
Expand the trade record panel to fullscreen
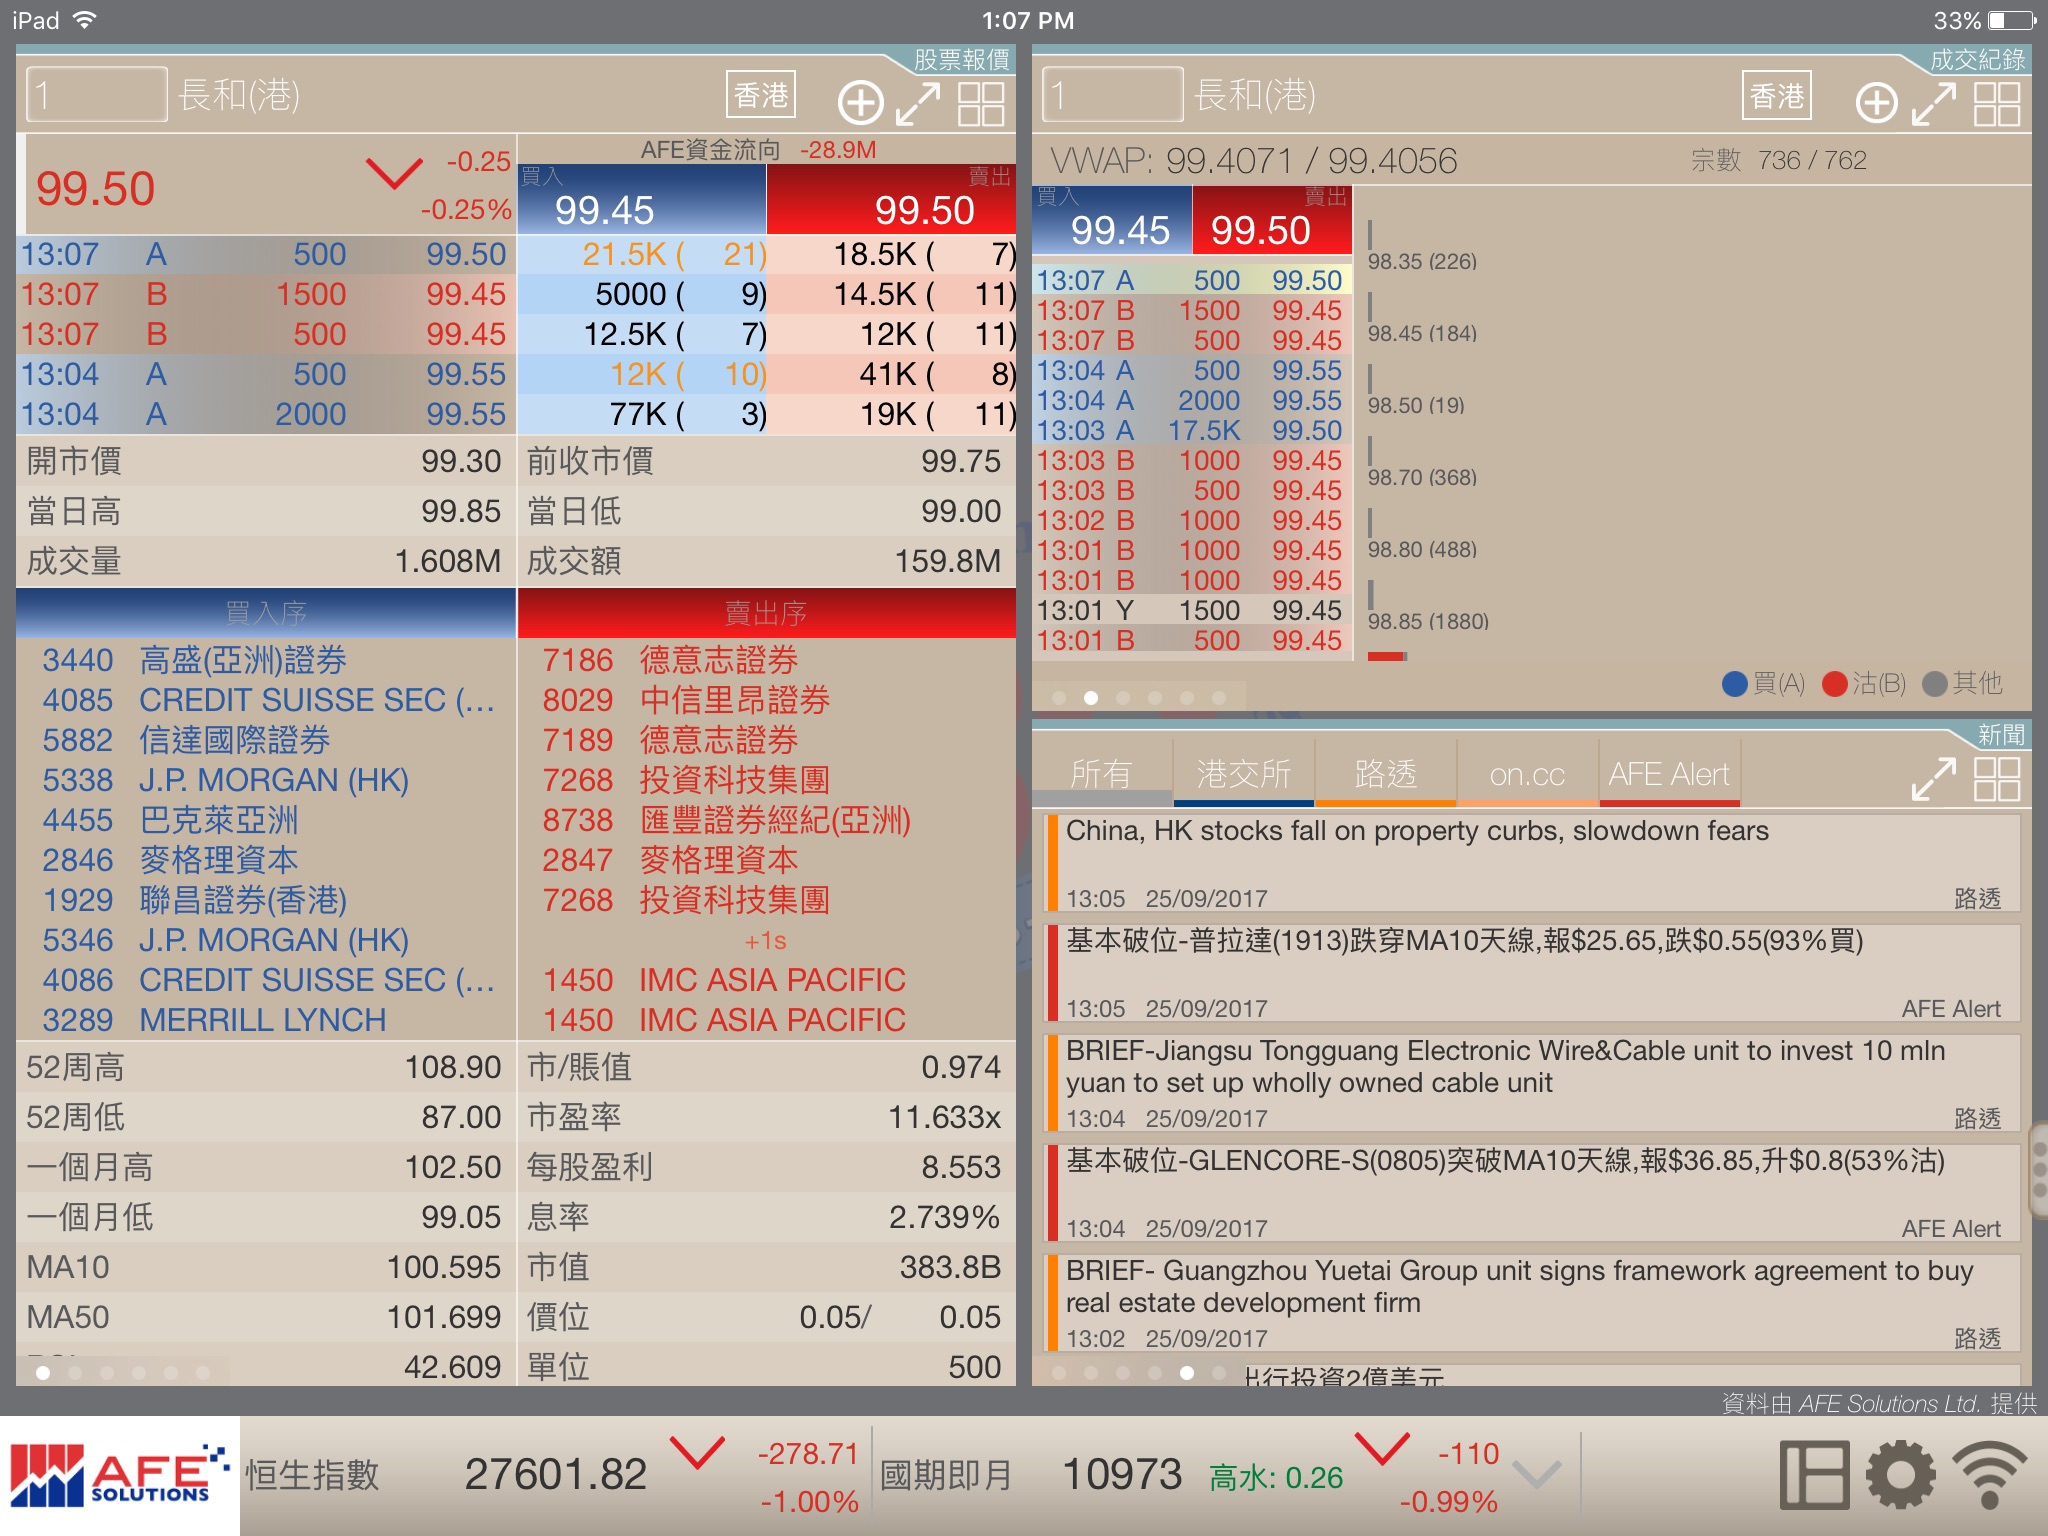pos(1934,103)
